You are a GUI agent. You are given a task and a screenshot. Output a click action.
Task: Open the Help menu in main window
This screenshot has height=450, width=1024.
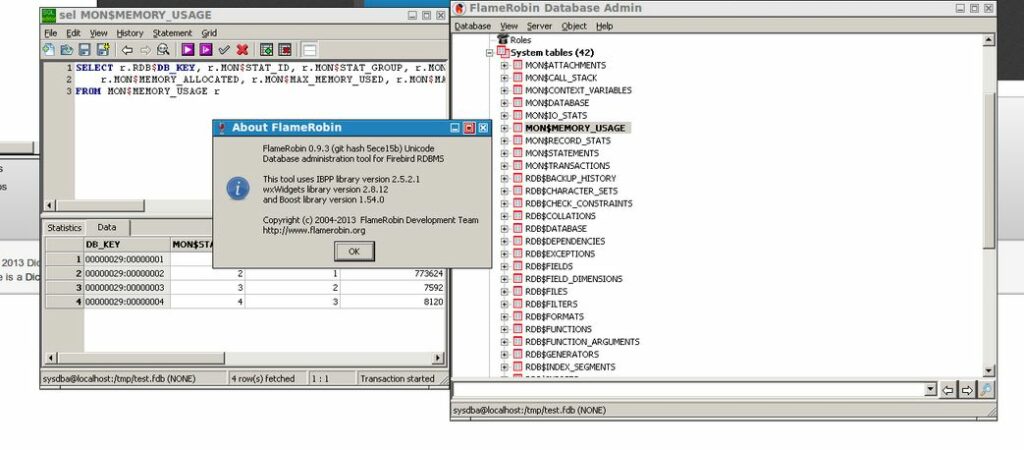point(605,26)
